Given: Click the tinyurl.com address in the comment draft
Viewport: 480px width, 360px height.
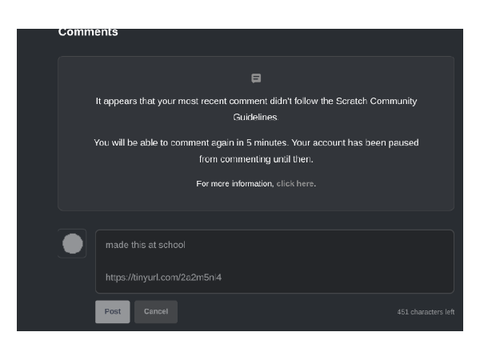Looking at the screenshot, I should point(163,277).
